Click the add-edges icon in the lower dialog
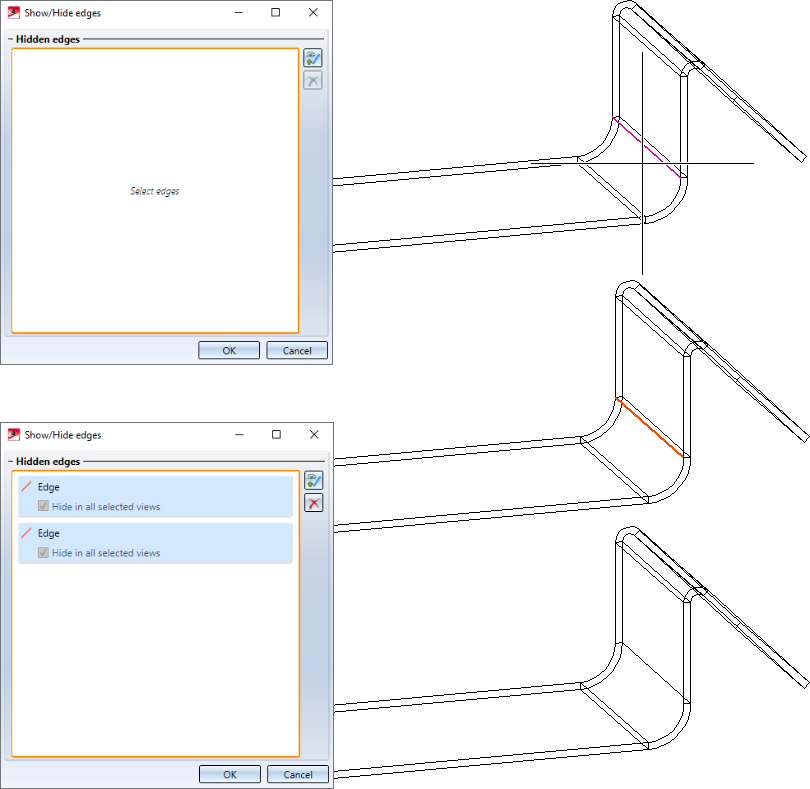 coord(314,482)
